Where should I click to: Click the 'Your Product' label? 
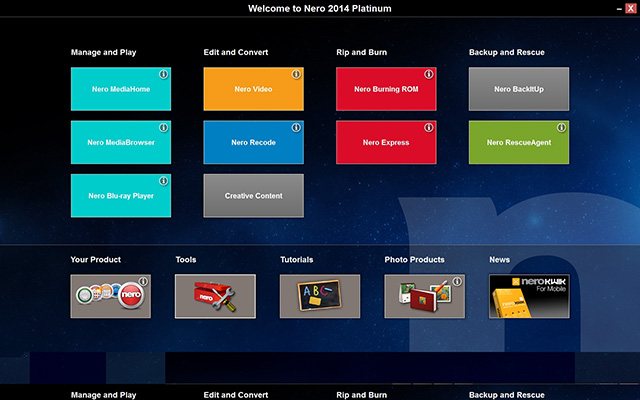pyautogui.click(x=96, y=260)
